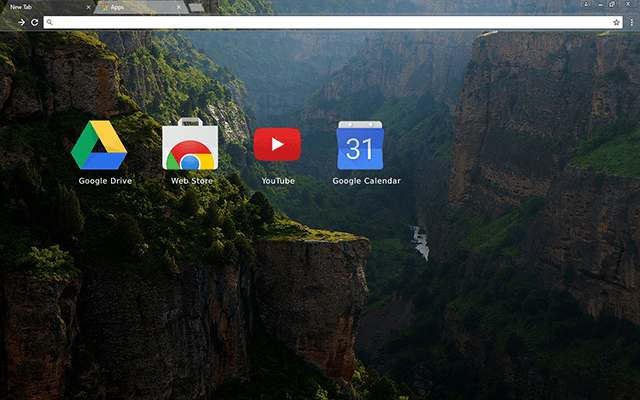Open a new tab with the new-tab button
The image size is (640, 400).
(197, 6)
